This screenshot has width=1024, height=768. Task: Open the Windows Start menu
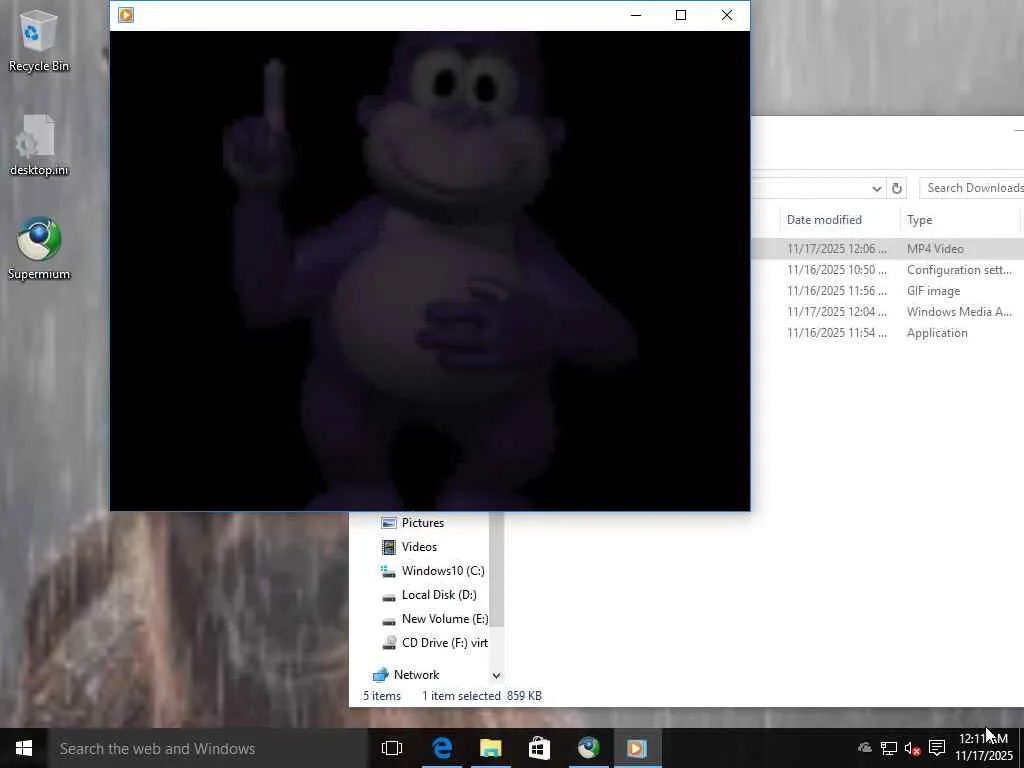(24, 748)
